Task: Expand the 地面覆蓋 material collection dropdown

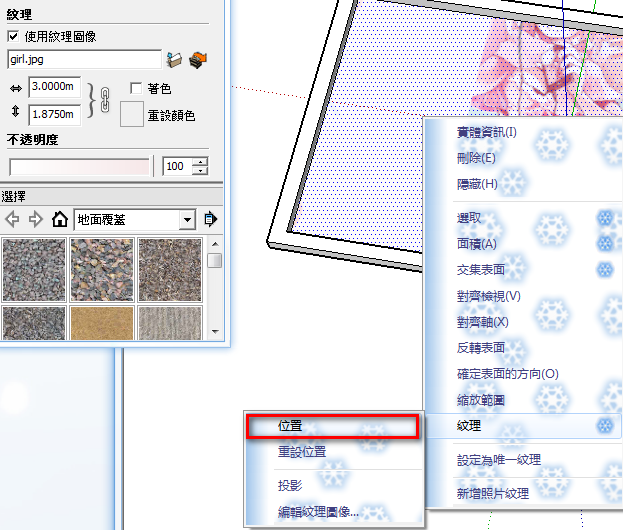Action: pos(187,219)
